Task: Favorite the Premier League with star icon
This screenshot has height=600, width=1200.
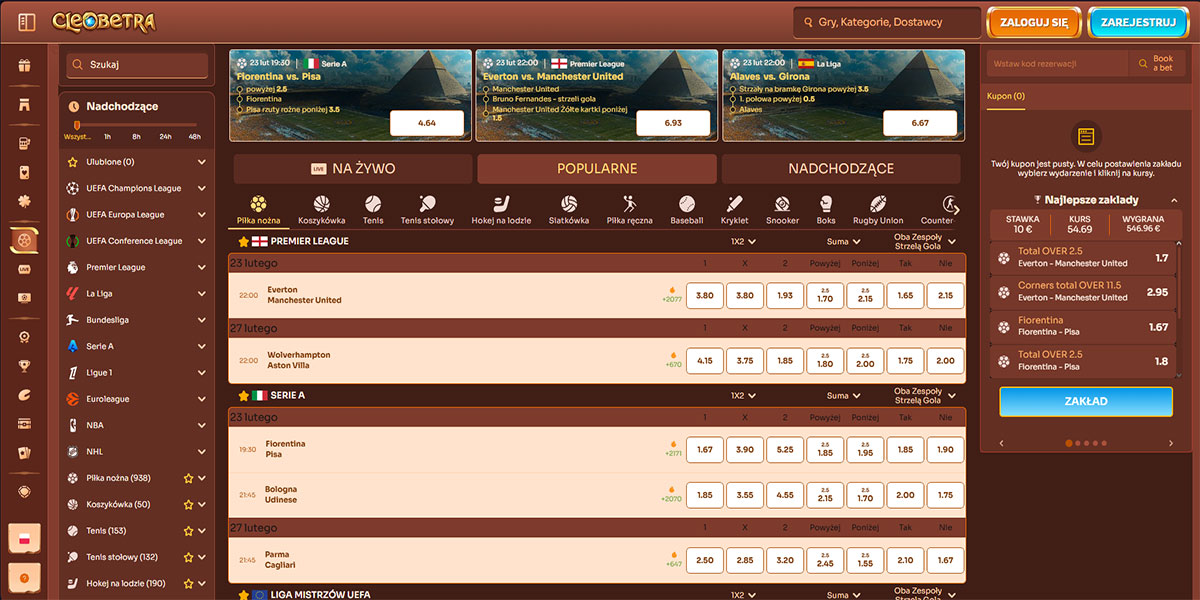Action: [x=243, y=241]
